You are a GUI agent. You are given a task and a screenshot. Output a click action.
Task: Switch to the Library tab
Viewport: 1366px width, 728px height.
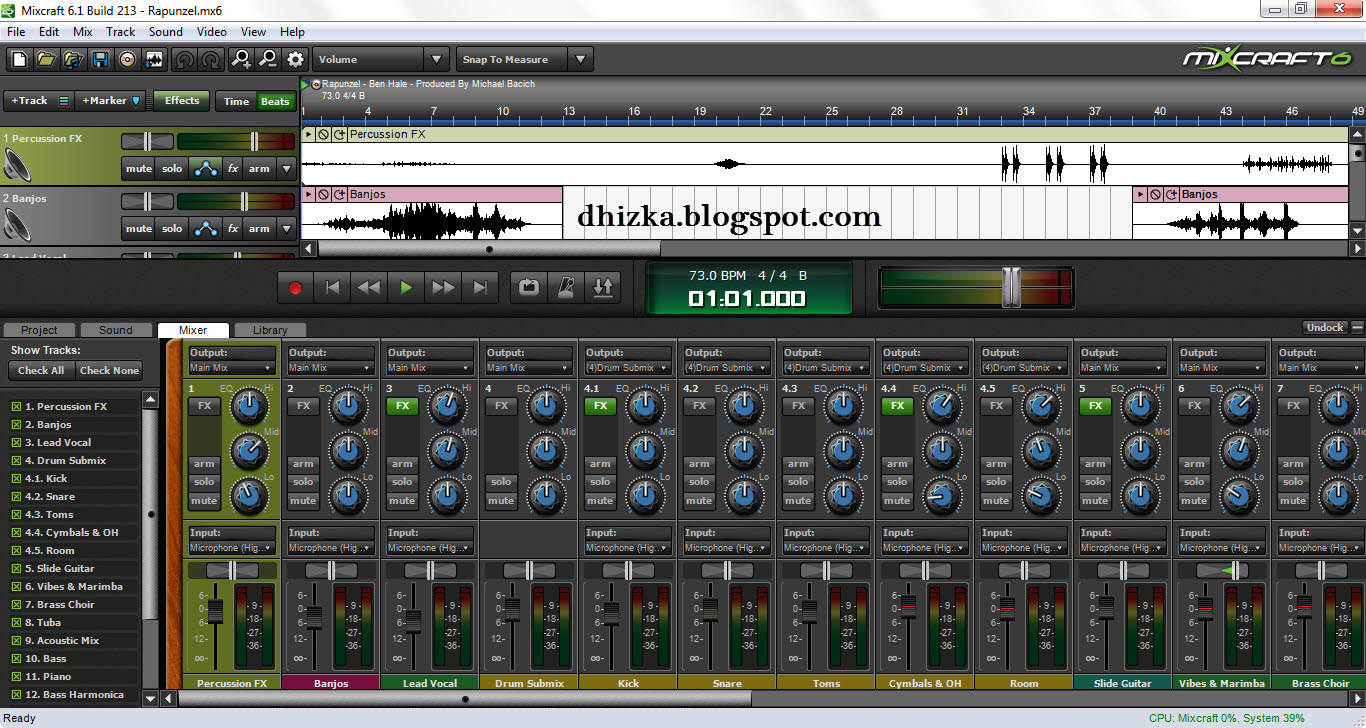(270, 330)
